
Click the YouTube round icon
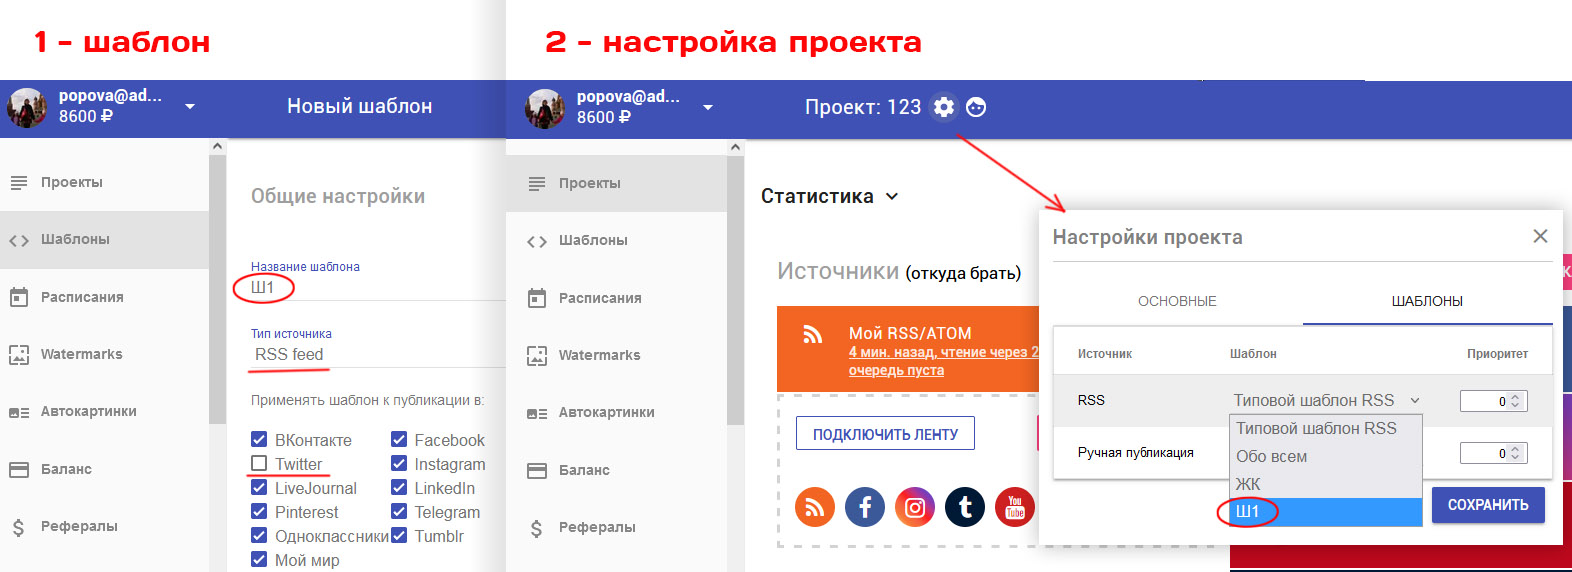click(x=1014, y=508)
